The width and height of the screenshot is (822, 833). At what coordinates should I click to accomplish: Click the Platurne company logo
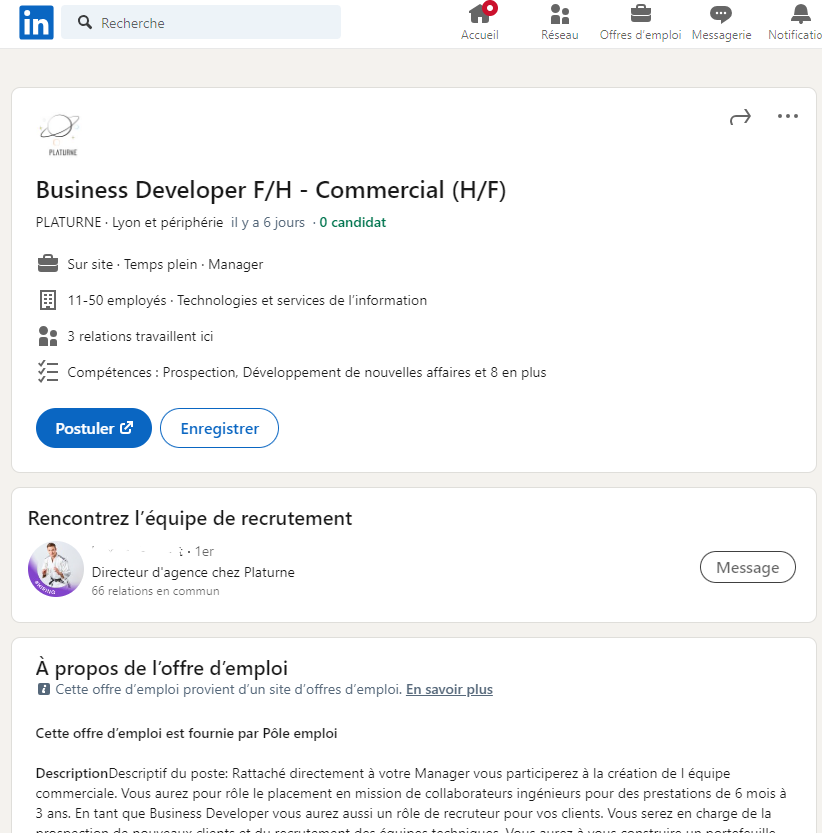pos(60,134)
